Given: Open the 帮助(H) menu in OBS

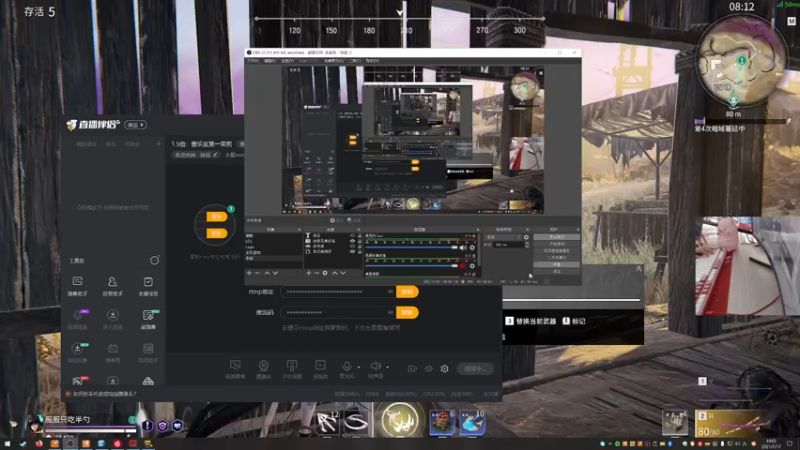Looking at the screenshot, I should point(372,61).
